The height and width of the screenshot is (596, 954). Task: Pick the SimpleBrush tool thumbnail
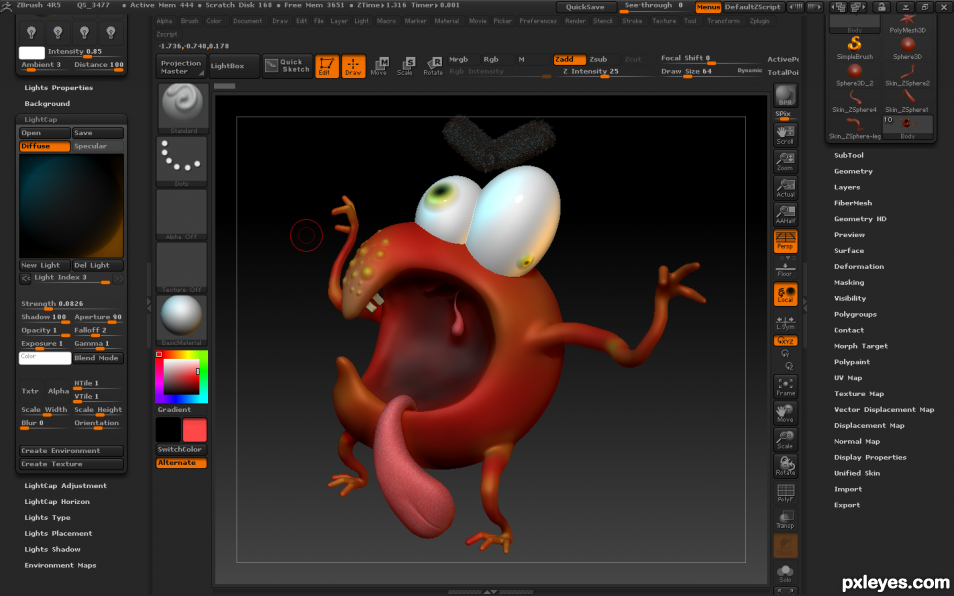point(854,47)
